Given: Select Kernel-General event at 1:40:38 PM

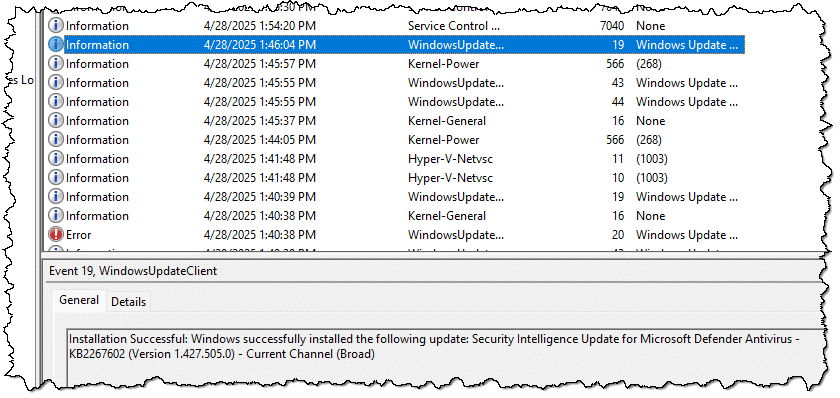Looking at the screenshot, I should click(395, 216).
